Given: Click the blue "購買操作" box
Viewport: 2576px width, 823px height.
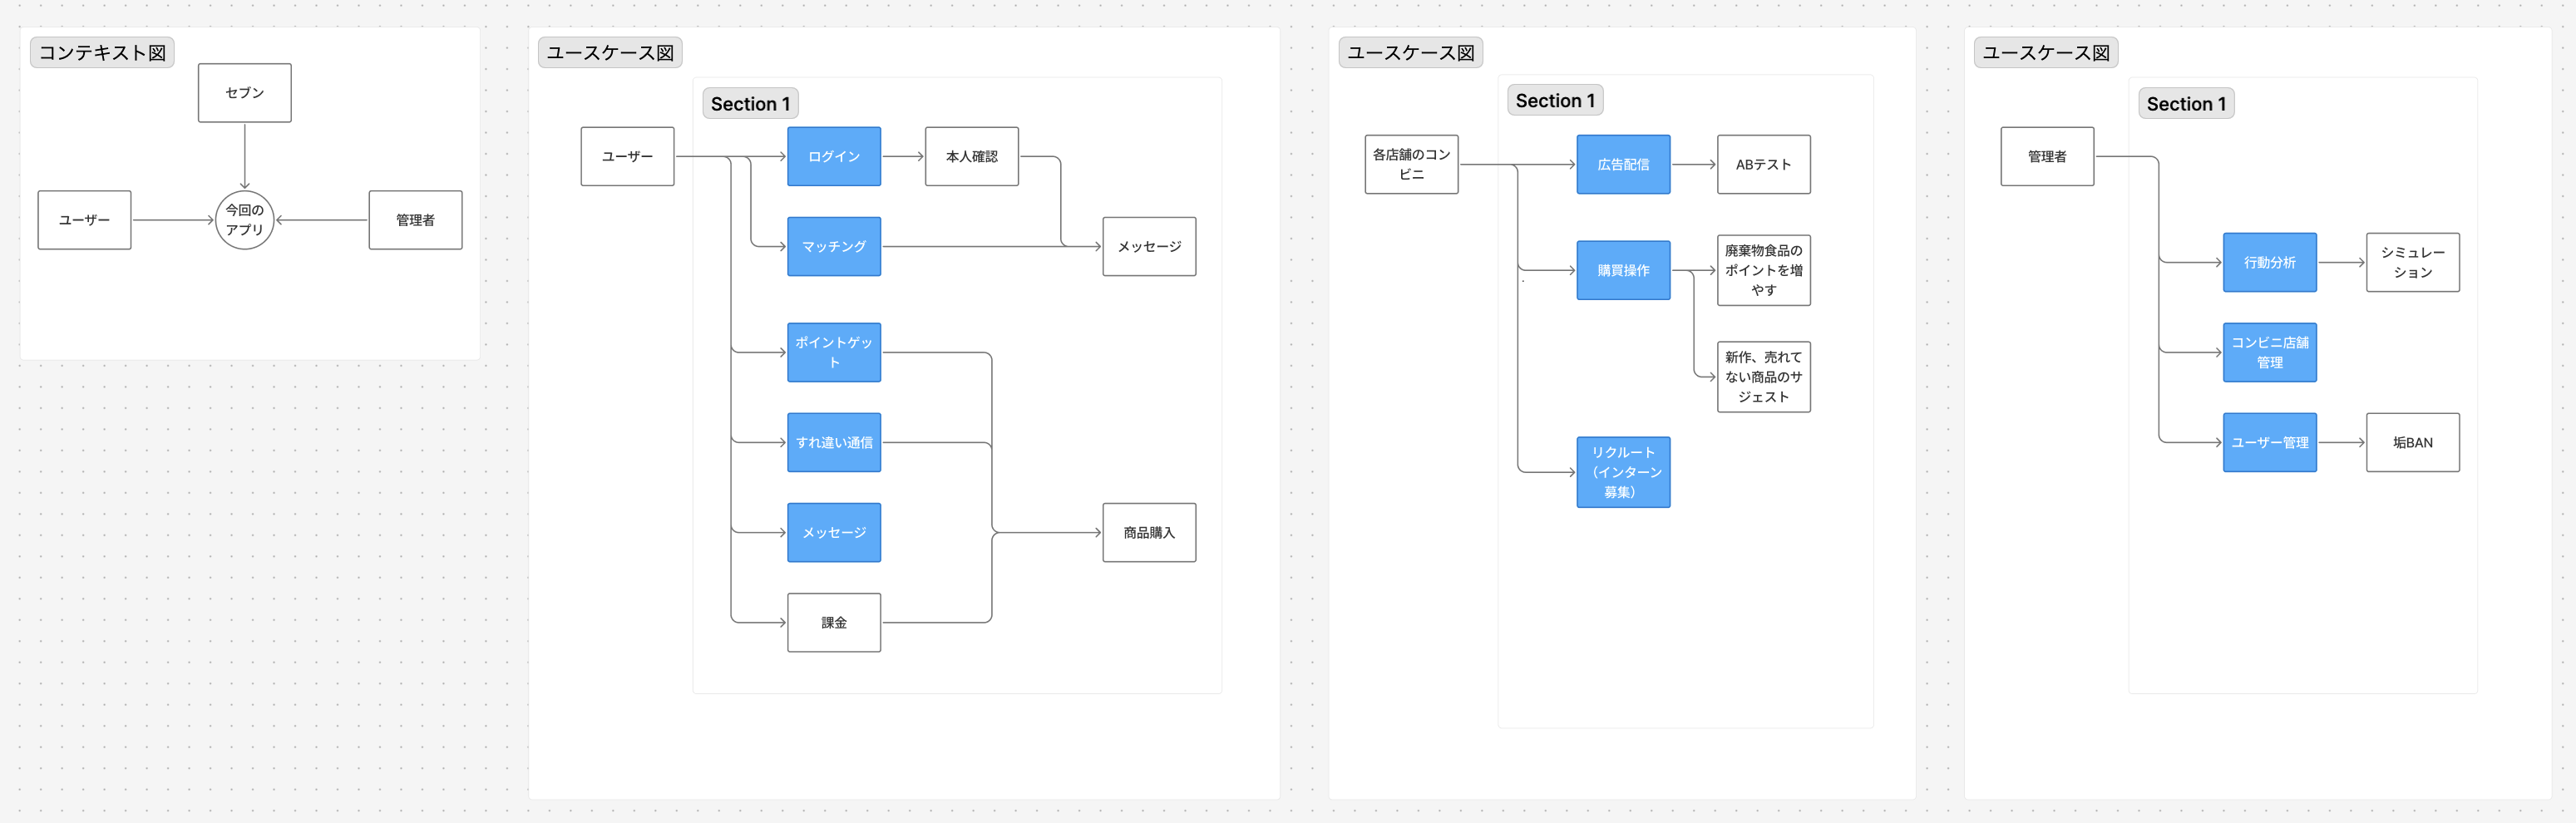Looking at the screenshot, I should coord(1622,270).
